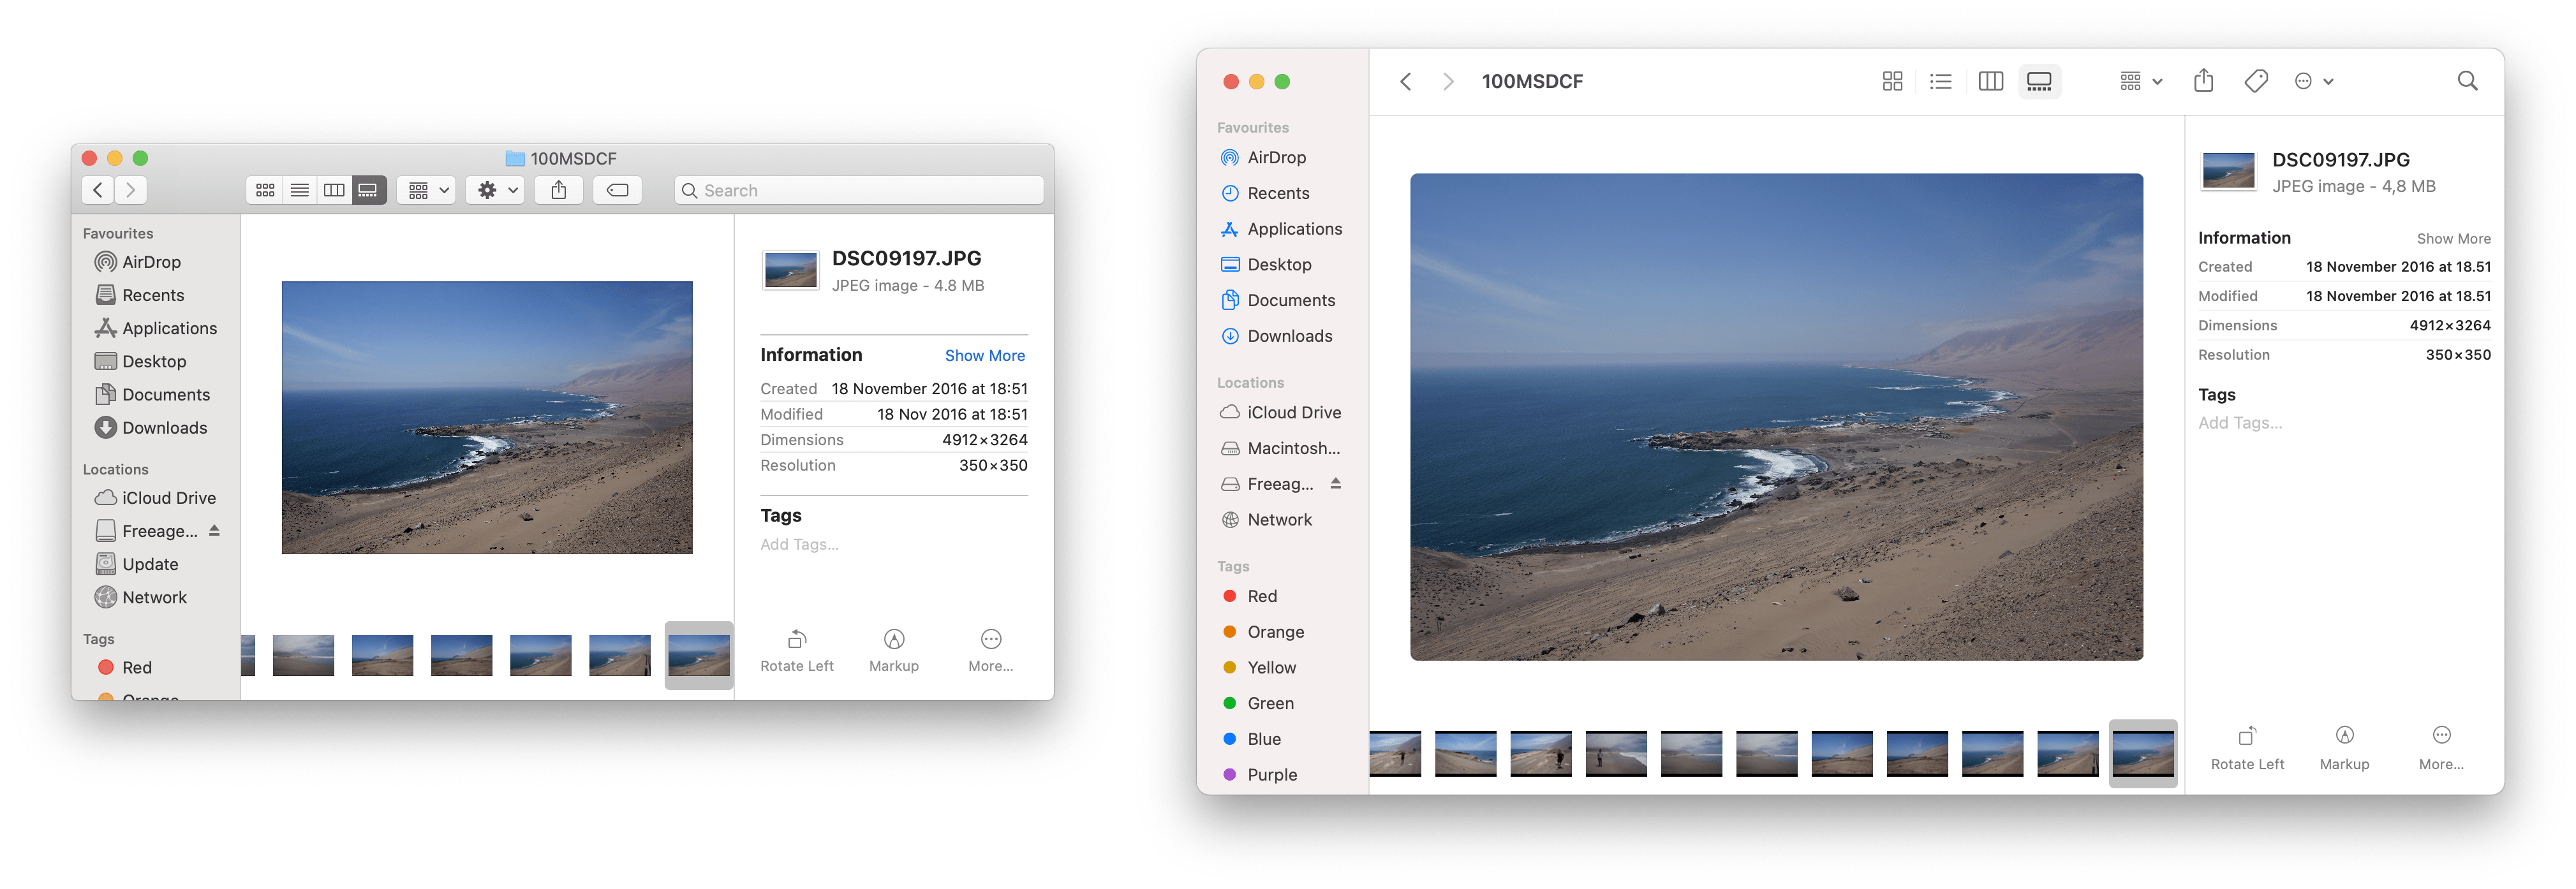2576x889 pixels.
Task: Open ellipsis action menu in right window
Action: point(2313,81)
